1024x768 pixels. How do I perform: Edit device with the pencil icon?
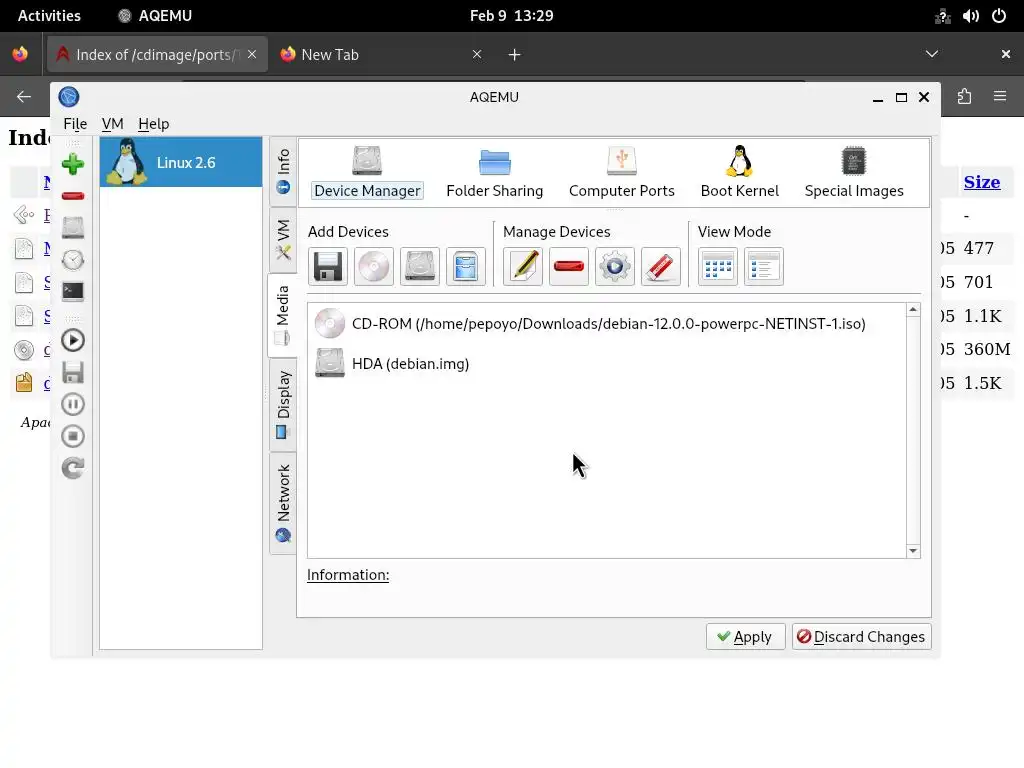[x=523, y=266]
